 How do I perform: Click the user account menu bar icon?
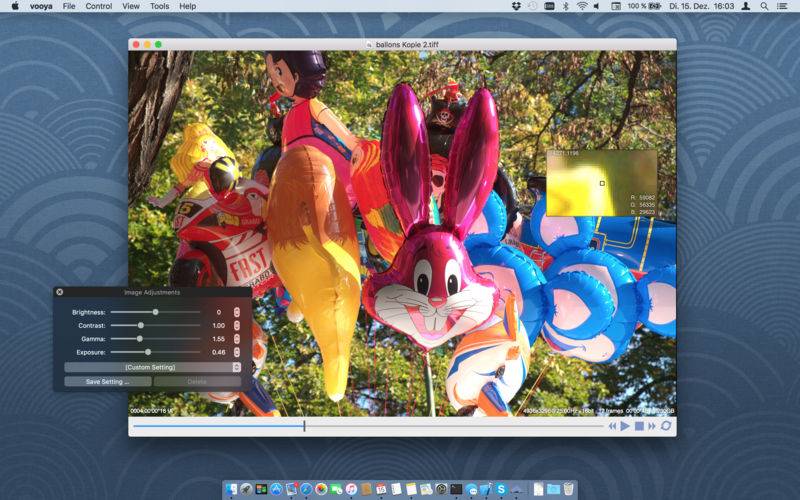(x=745, y=6)
